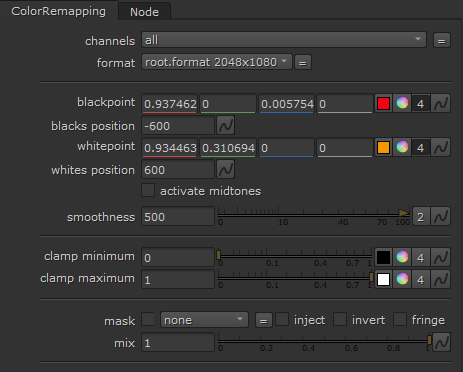Click blackpoint alpha value field
This screenshot has width=463, height=372.
point(345,104)
